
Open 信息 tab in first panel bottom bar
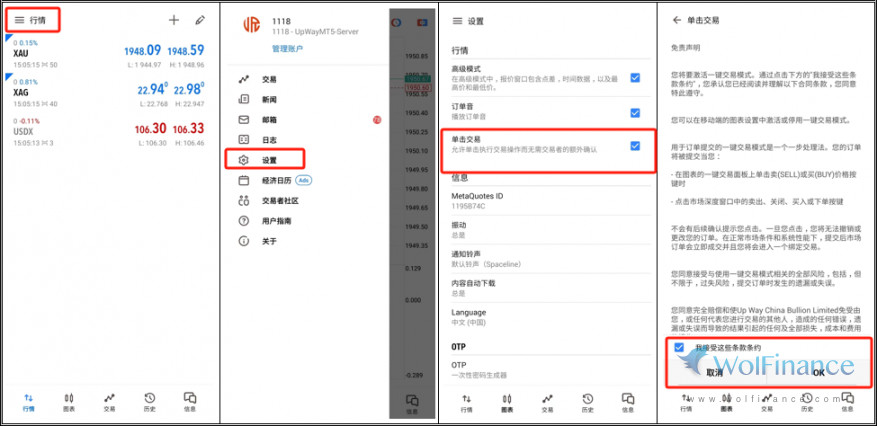pos(190,401)
